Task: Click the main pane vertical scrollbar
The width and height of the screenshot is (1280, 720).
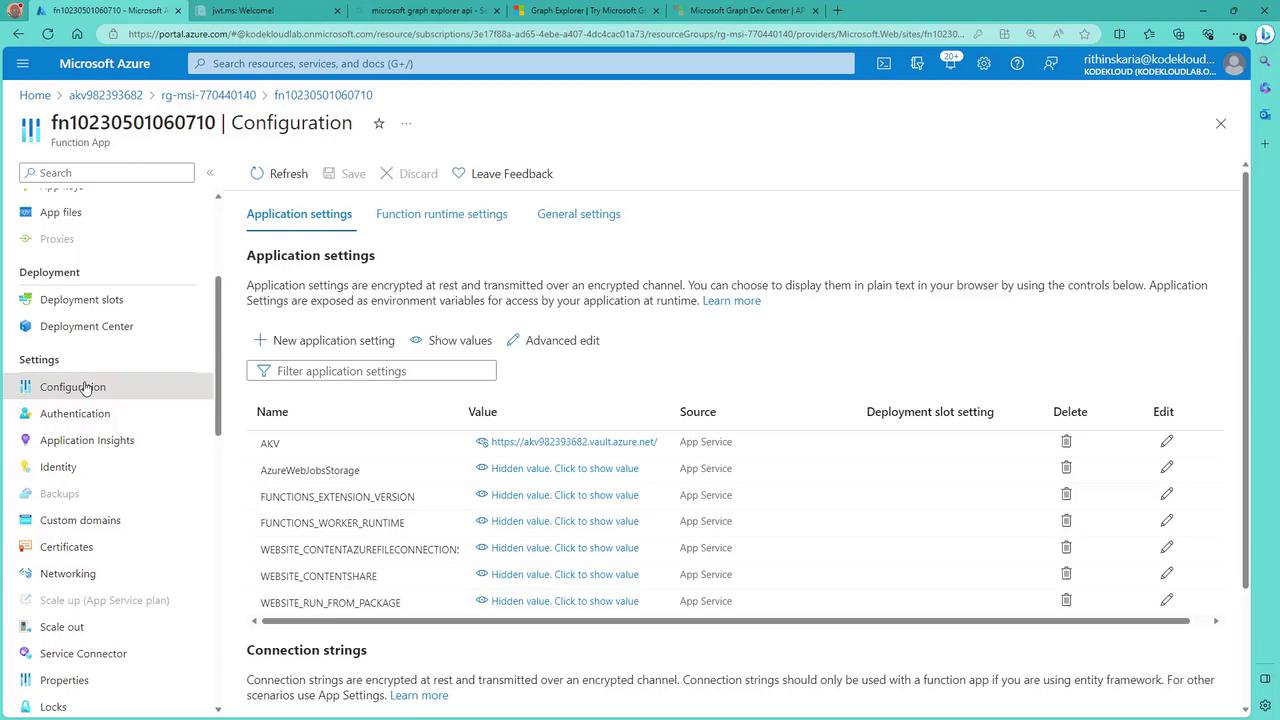Action: click(x=1245, y=380)
